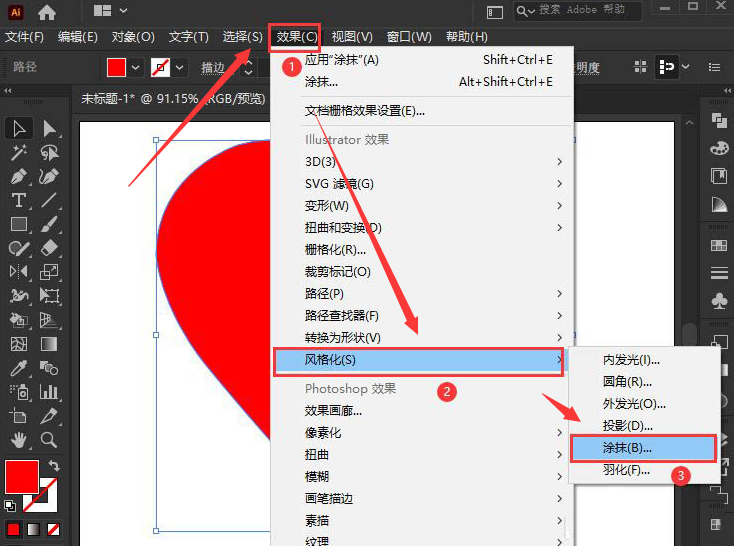Select the Curvature tool

49,177
